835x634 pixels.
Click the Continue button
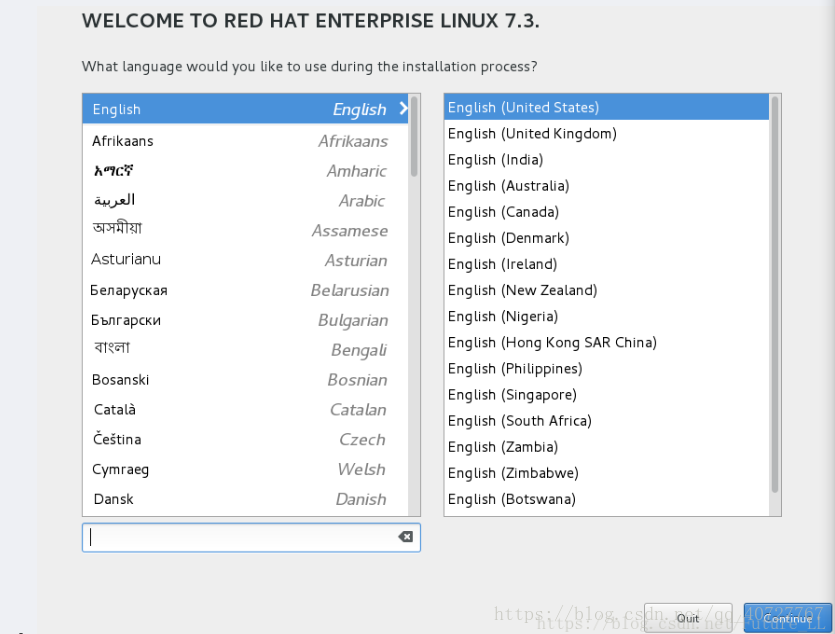[x=788, y=618]
